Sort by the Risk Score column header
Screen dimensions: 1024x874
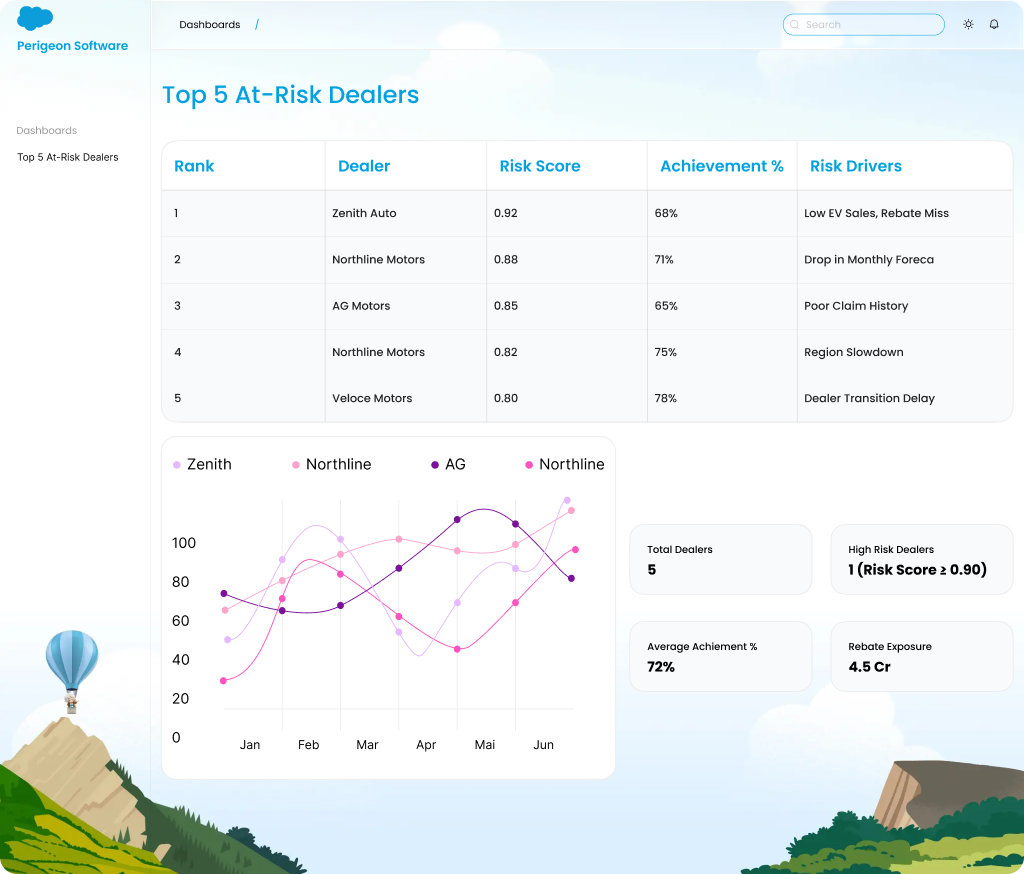[540, 166]
